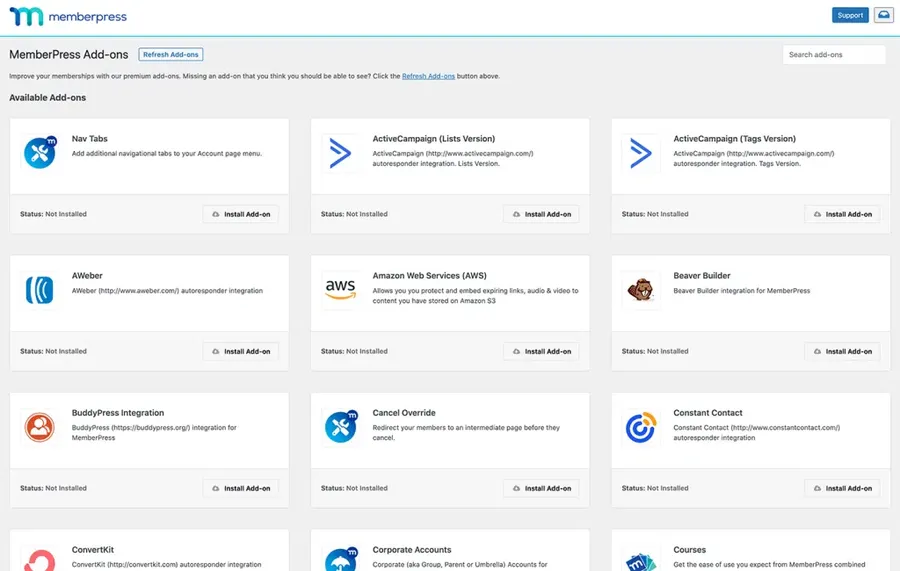Select the Nav Tabs title text
This screenshot has width=900, height=571.
click(90, 138)
